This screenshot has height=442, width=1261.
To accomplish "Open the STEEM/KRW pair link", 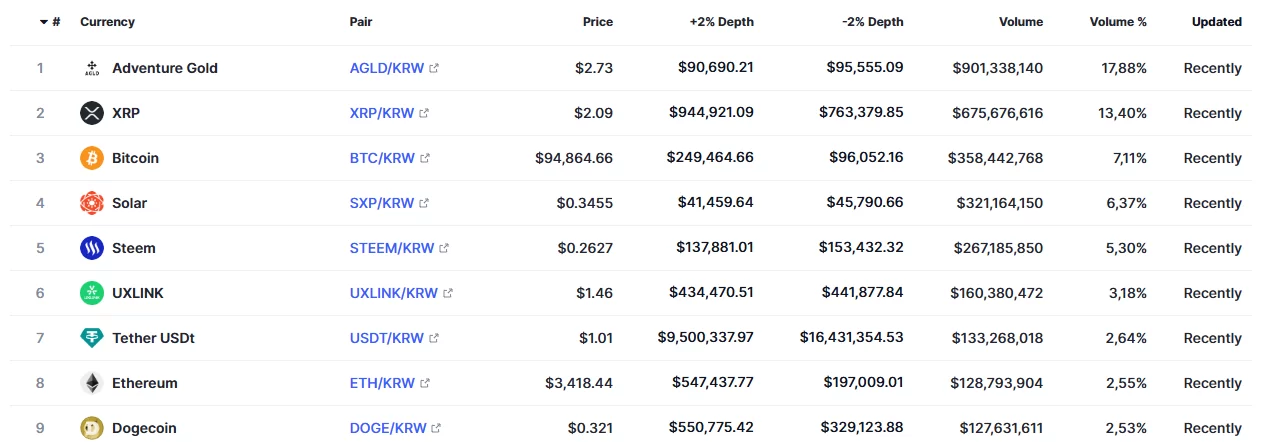I will (x=392, y=248).
